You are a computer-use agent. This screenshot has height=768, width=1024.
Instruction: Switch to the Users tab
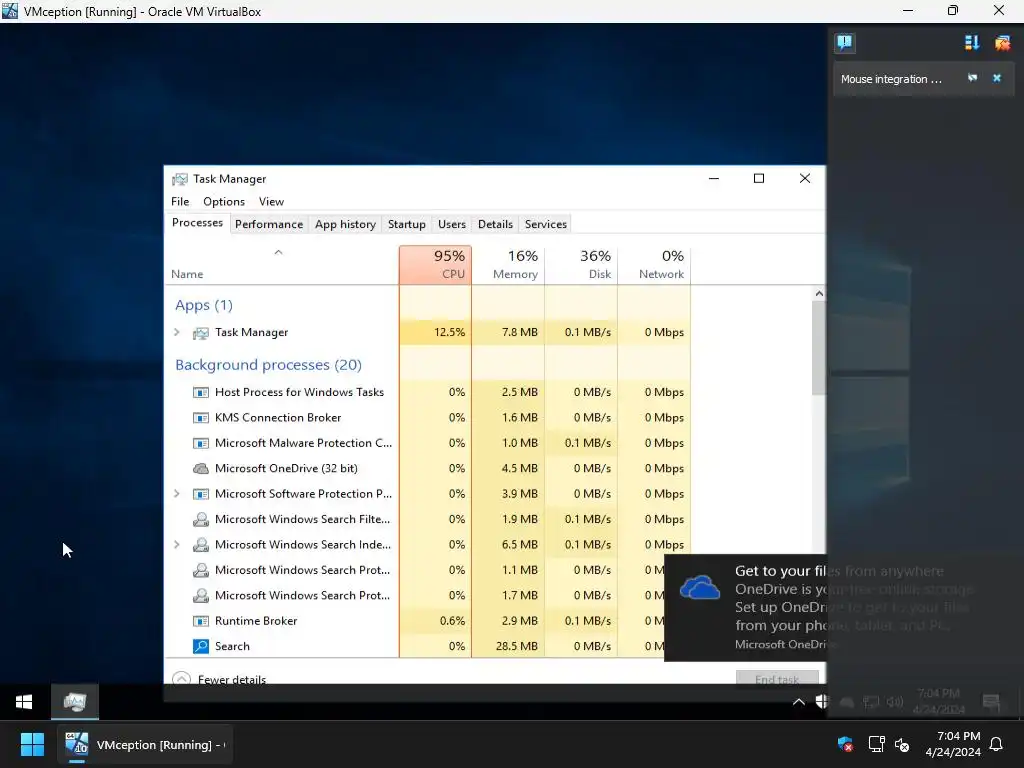pos(452,224)
